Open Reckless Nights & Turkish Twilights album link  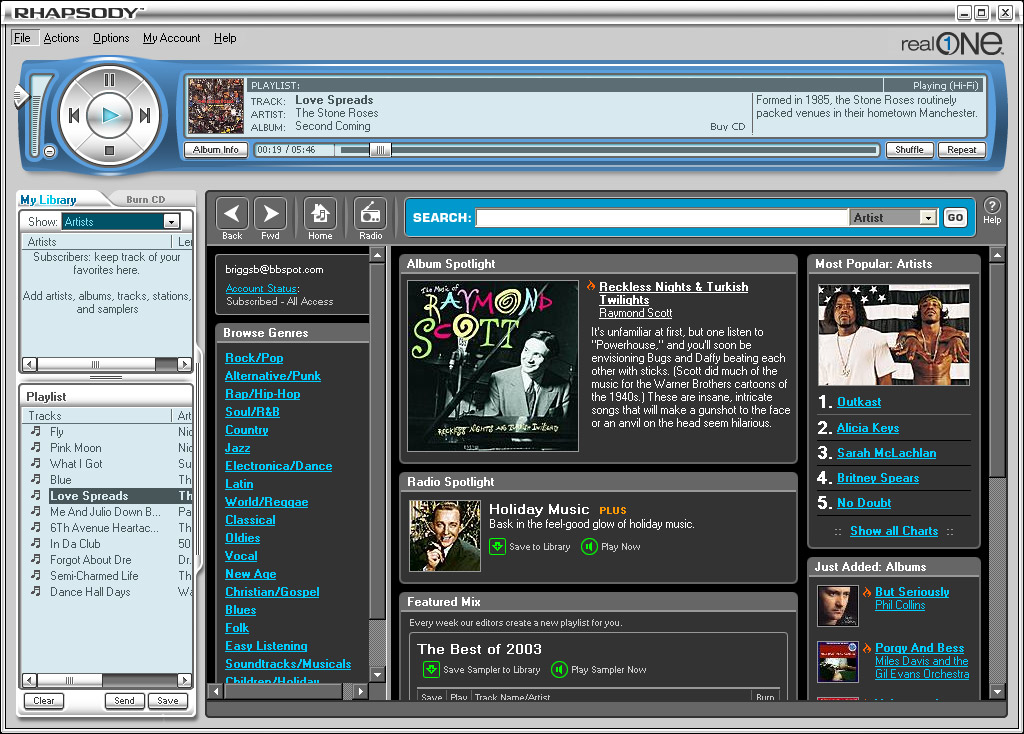[673, 293]
